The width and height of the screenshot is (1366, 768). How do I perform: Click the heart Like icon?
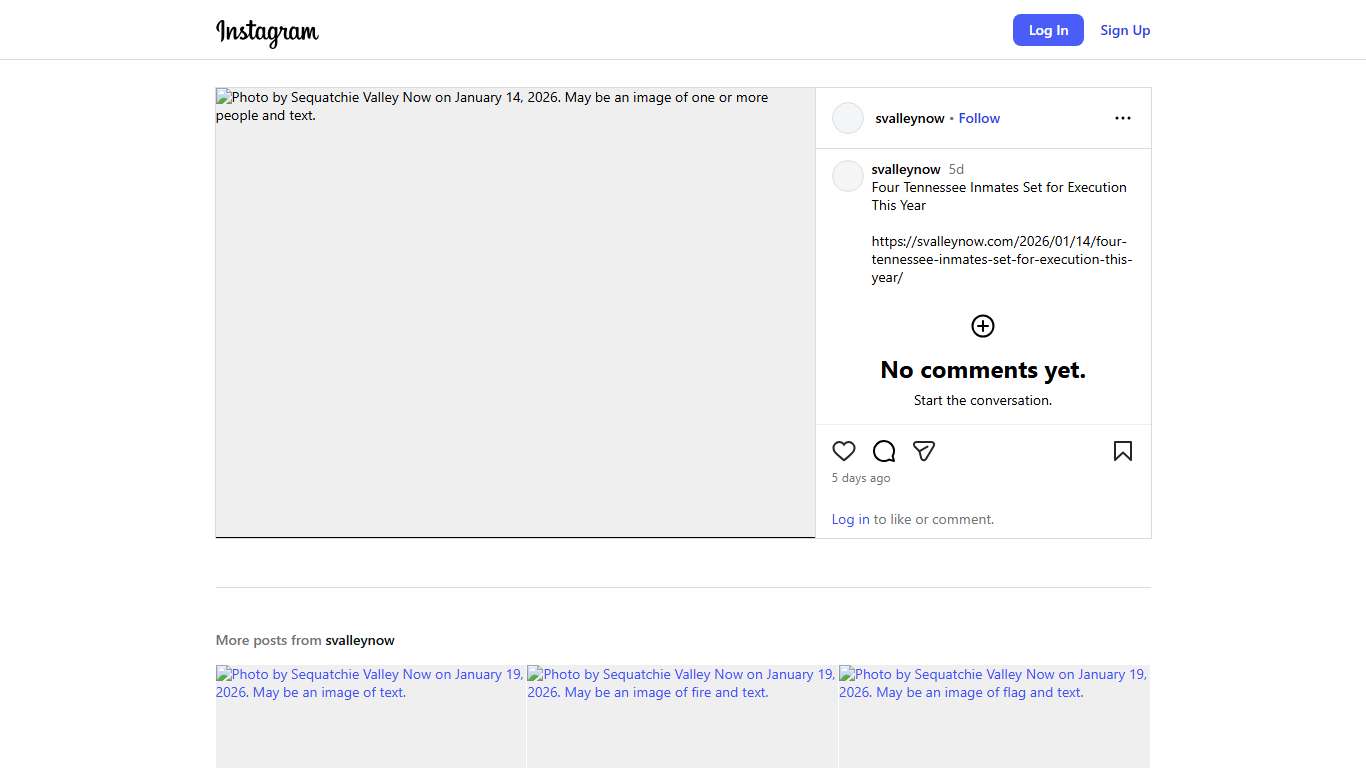point(844,451)
